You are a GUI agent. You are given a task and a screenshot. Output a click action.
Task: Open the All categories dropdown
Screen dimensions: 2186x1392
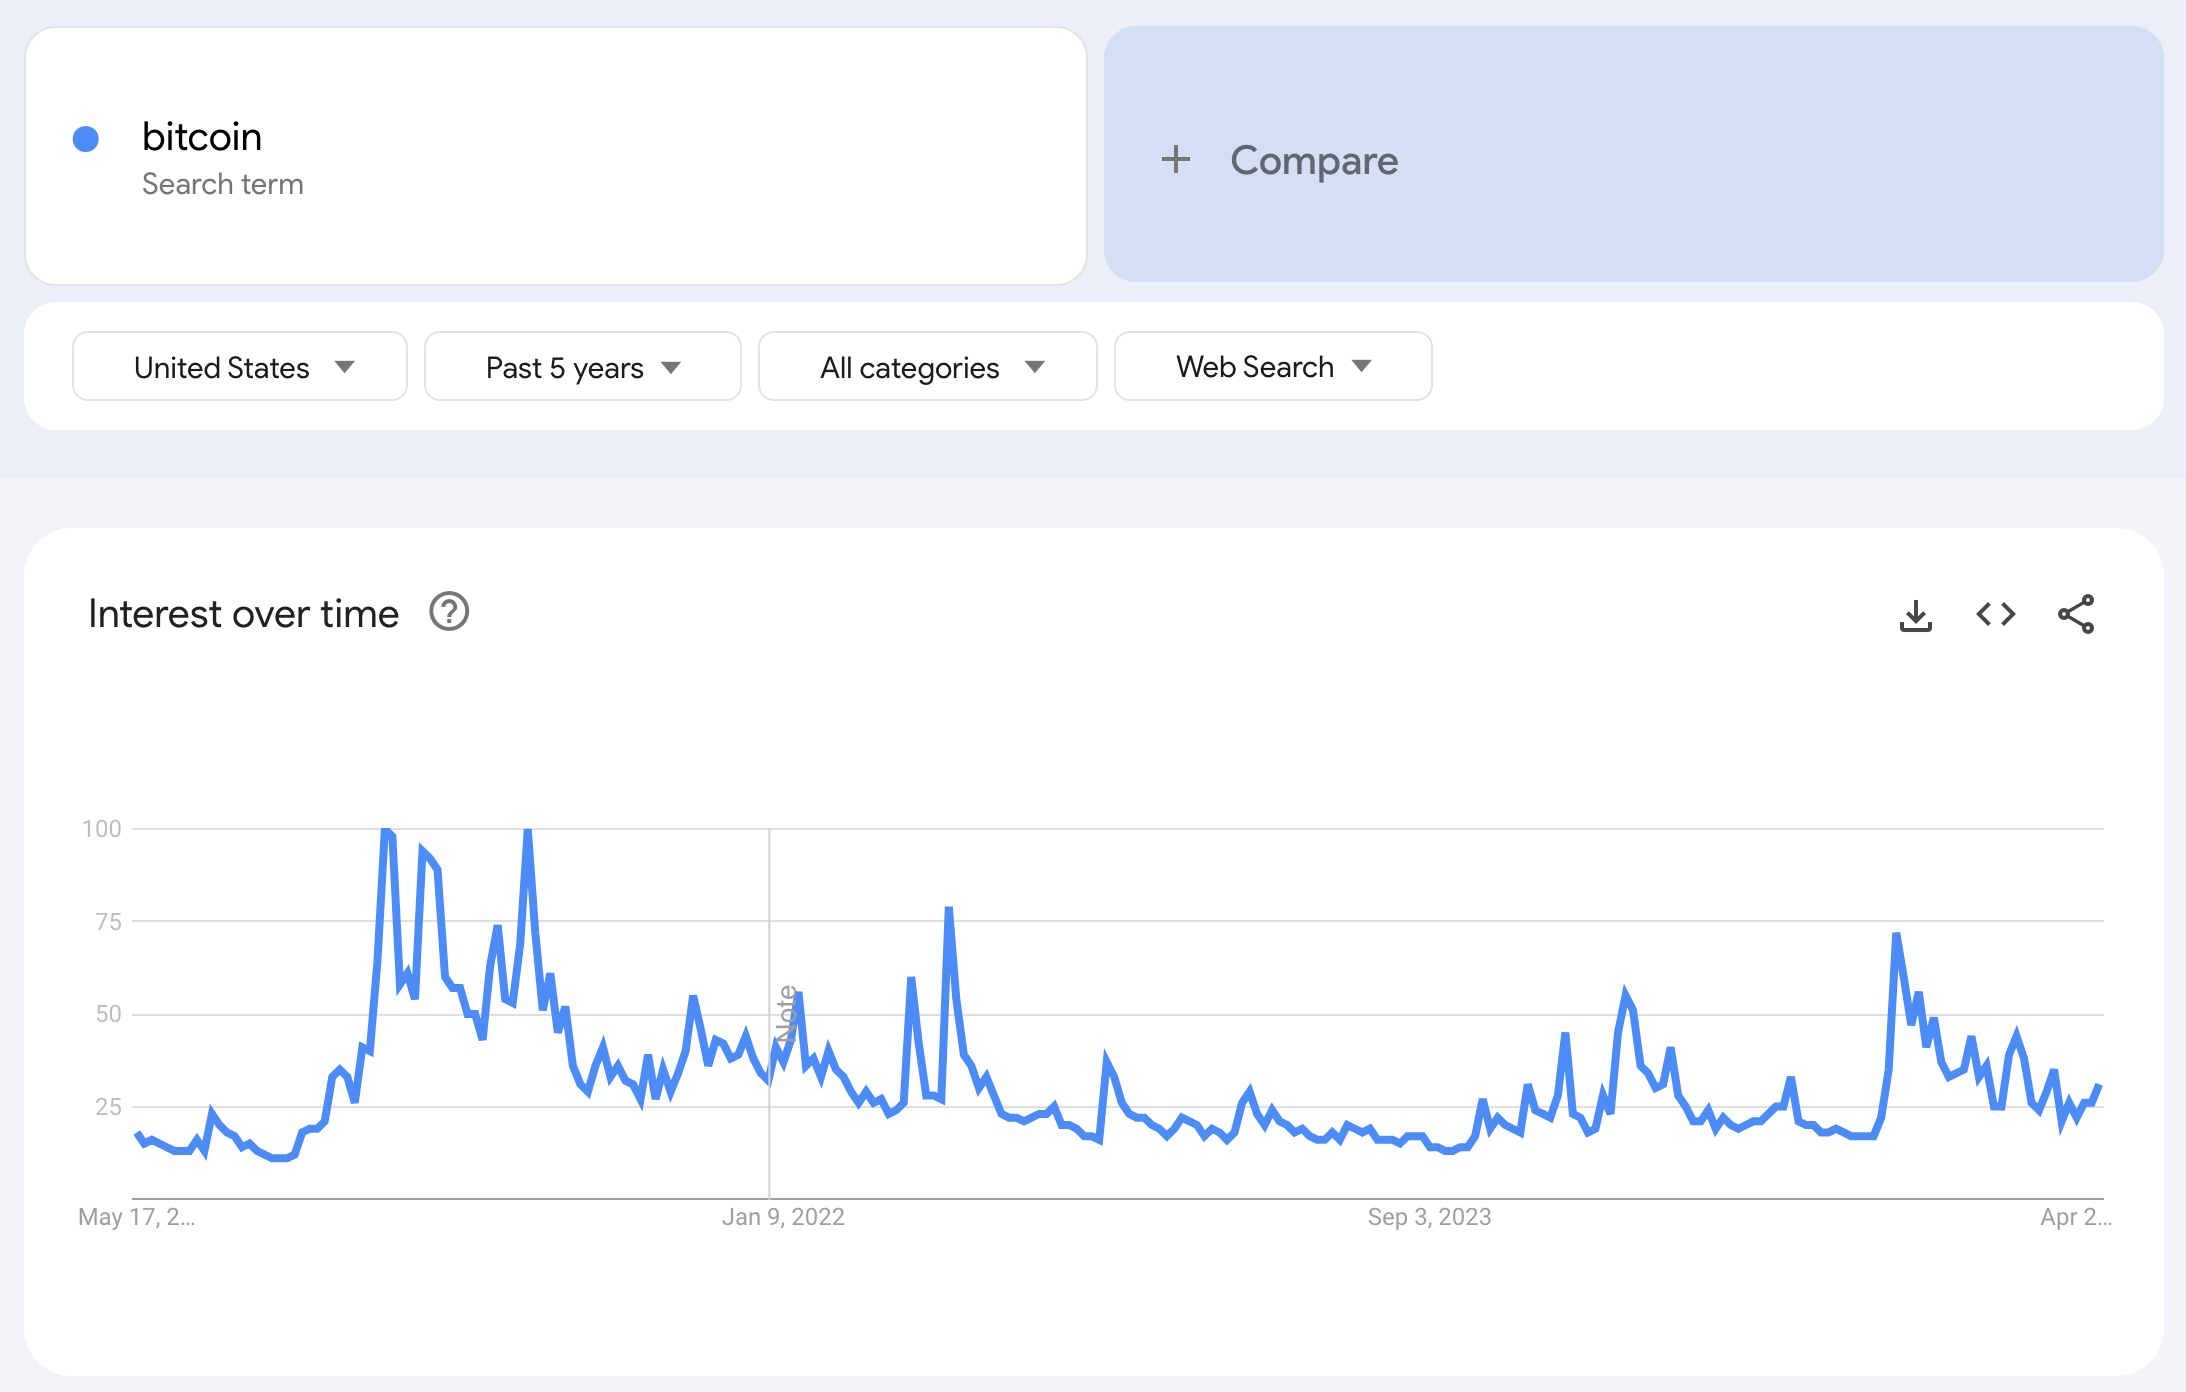(928, 367)
